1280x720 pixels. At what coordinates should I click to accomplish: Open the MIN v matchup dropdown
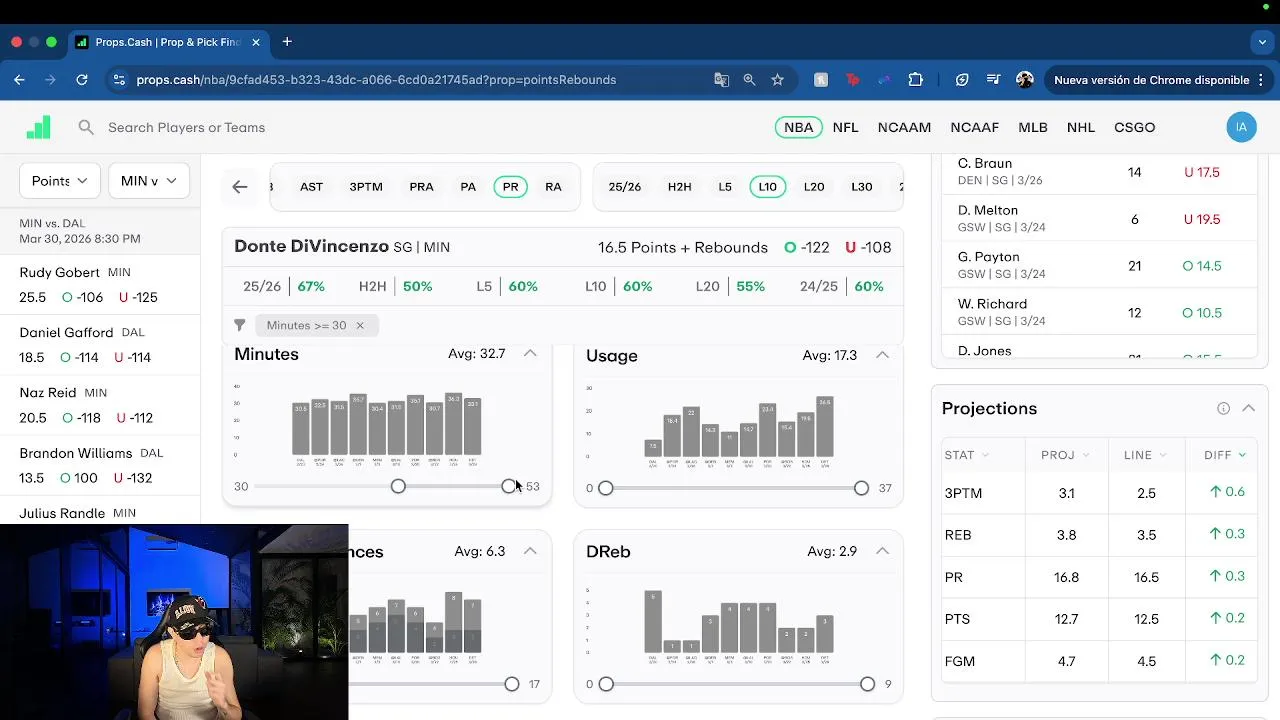pyautogui.click(x=148, y=181)
